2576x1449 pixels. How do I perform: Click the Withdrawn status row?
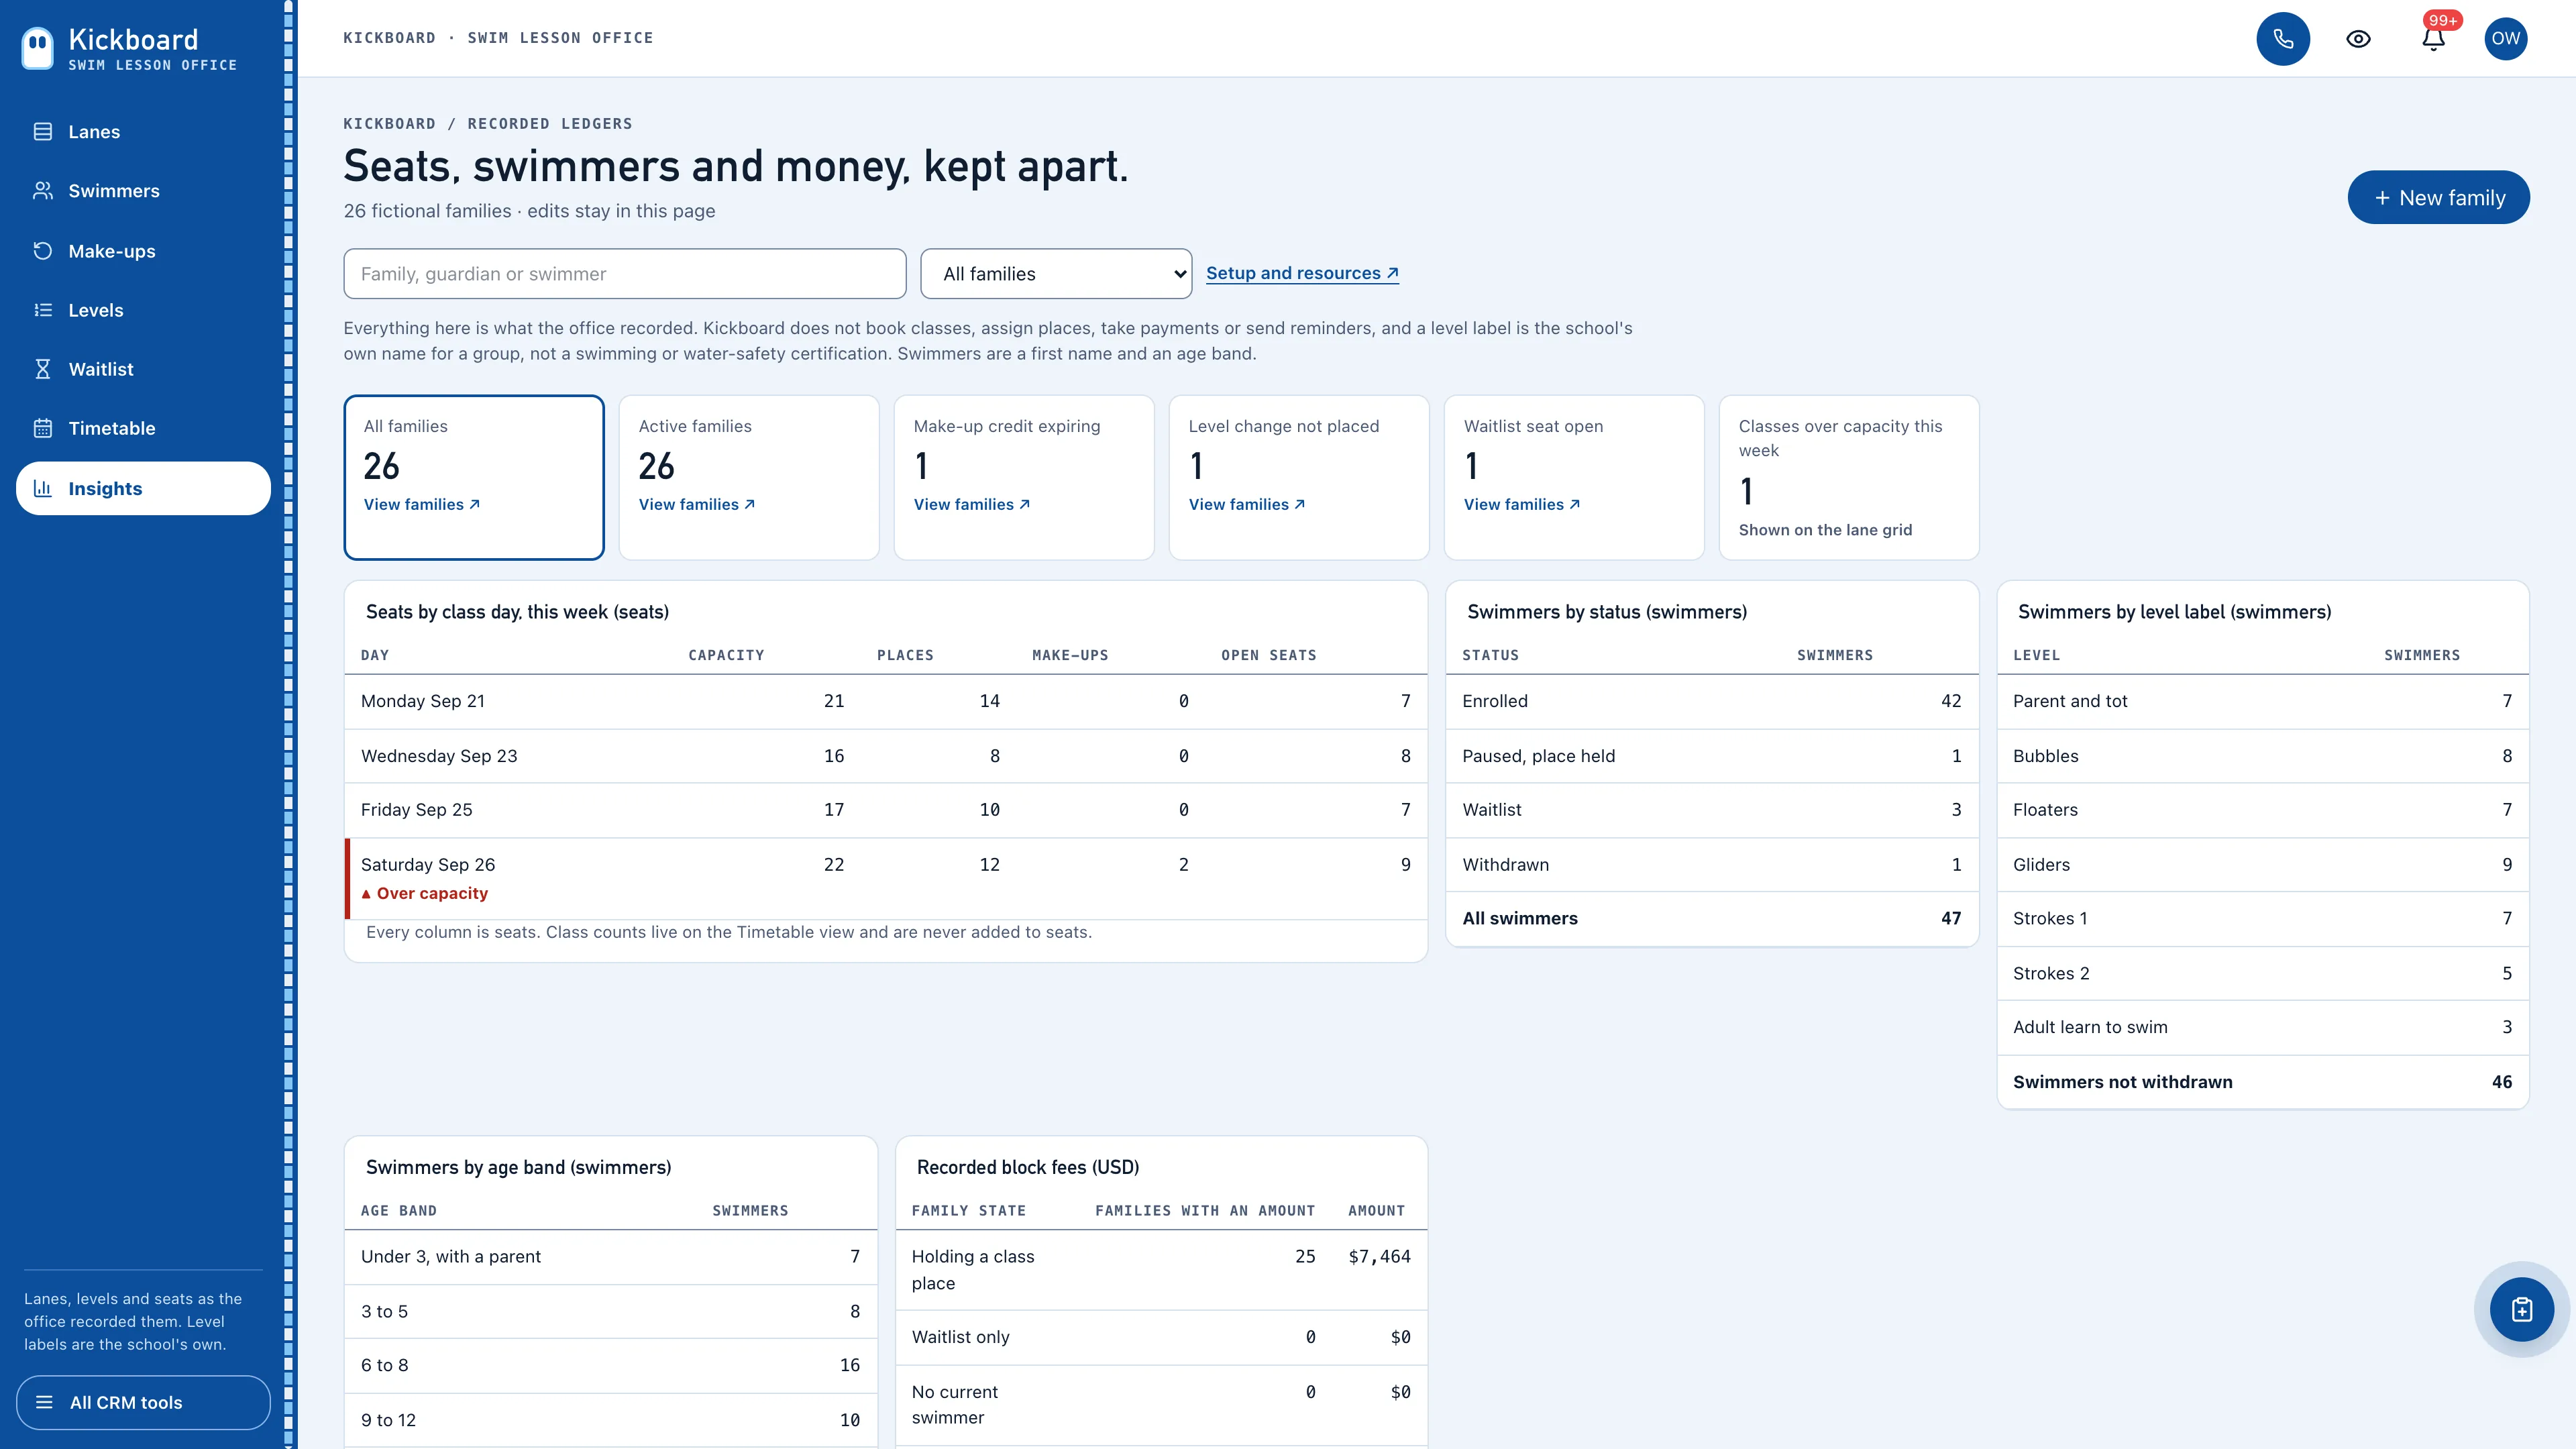click(x=1712, y=865)
